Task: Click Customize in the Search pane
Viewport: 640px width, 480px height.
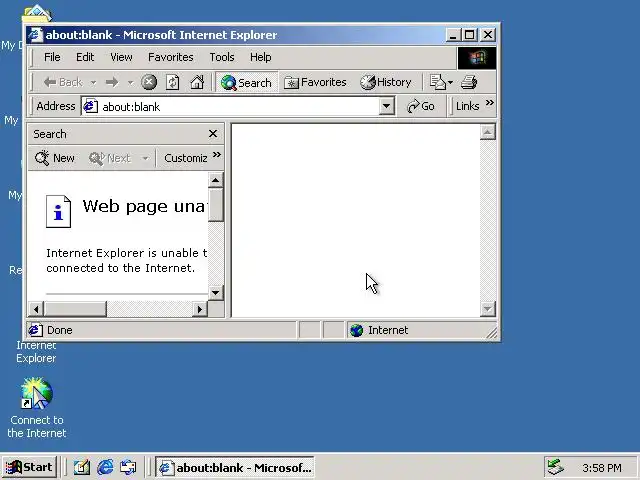Action: [186, 158]
